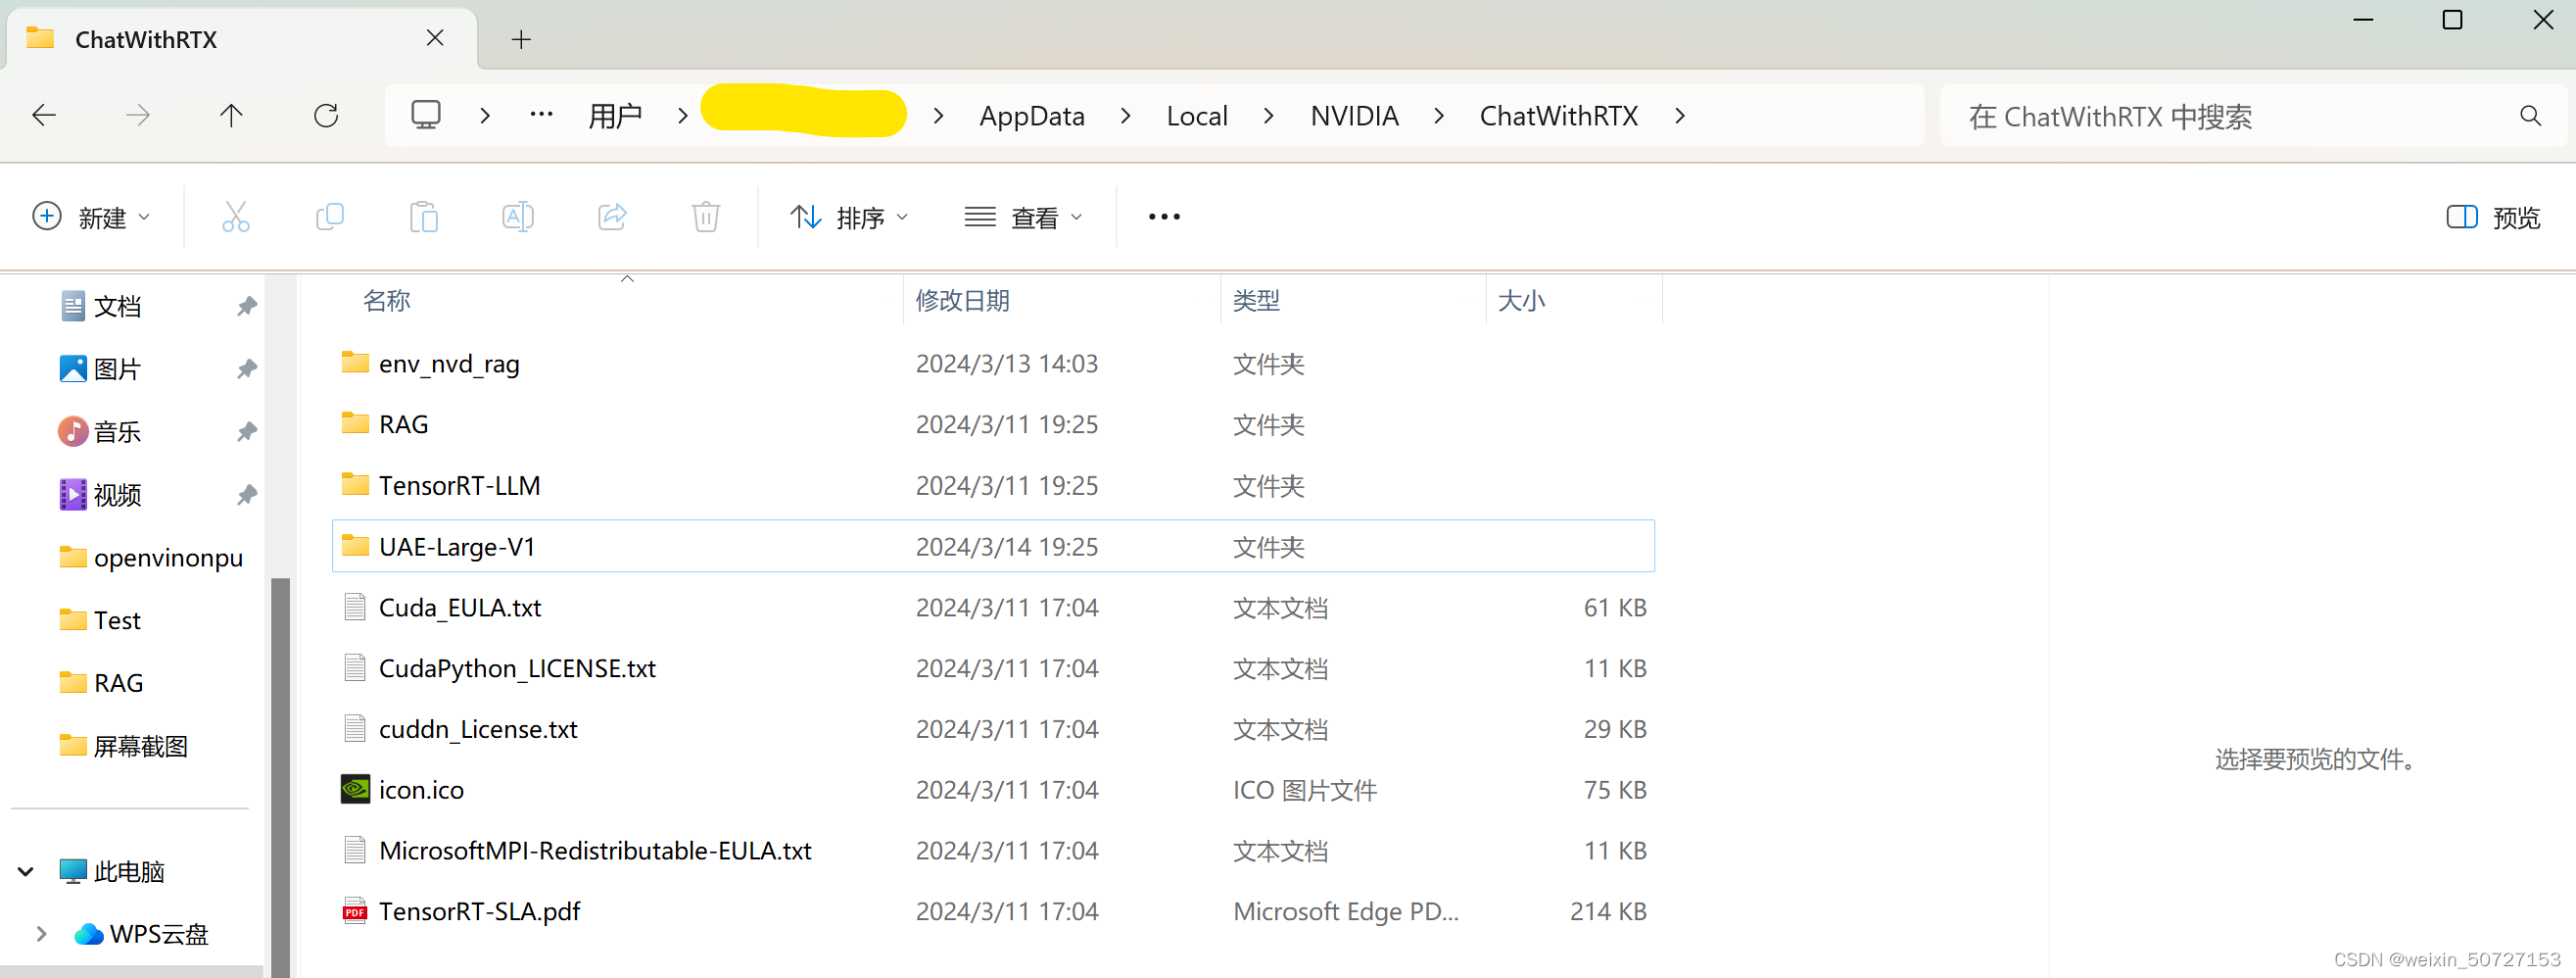Select the UAE-Large-V1 folder row
The image size is (2576, 978).
coord(993,546)
